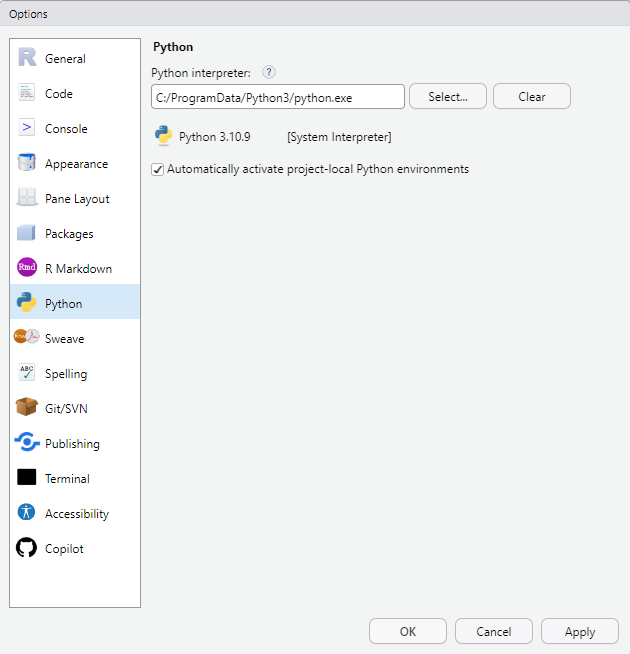Click the Appearance paint bucket icon
This screenshot has width=630, height=654.
pyautogui.click(x=27, y=163)
